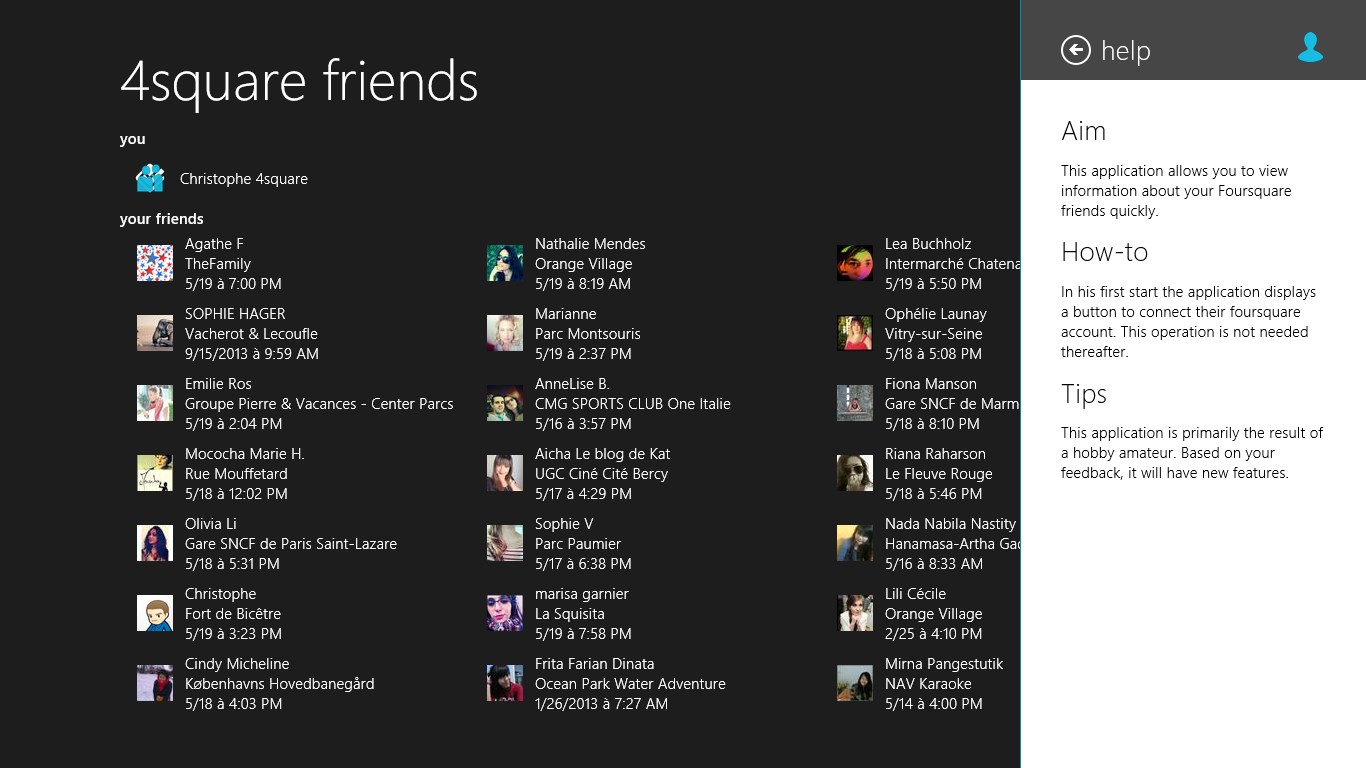This screenshot has width=1366, height=768.
Task: Click the blue user profile icon
Action: click(1310, 47)
